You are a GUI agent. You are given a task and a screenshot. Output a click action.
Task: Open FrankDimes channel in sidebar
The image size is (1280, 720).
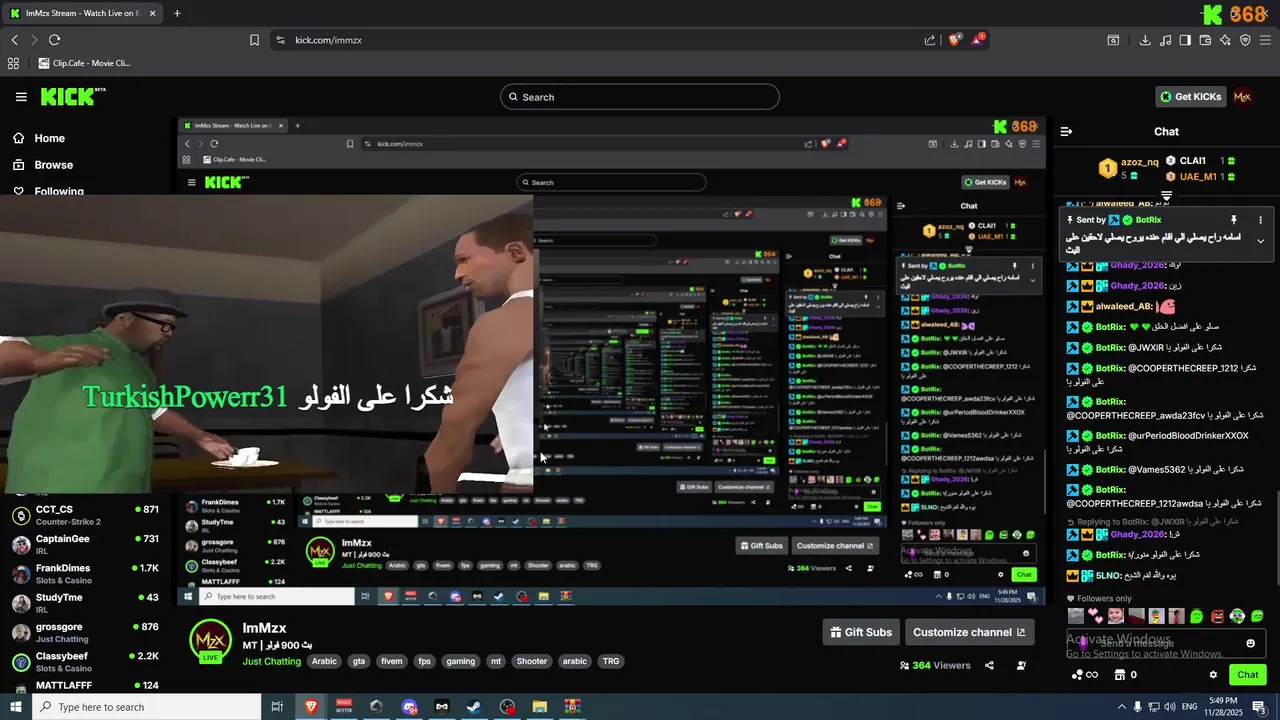pyautogui.click(x=86, y=574)
